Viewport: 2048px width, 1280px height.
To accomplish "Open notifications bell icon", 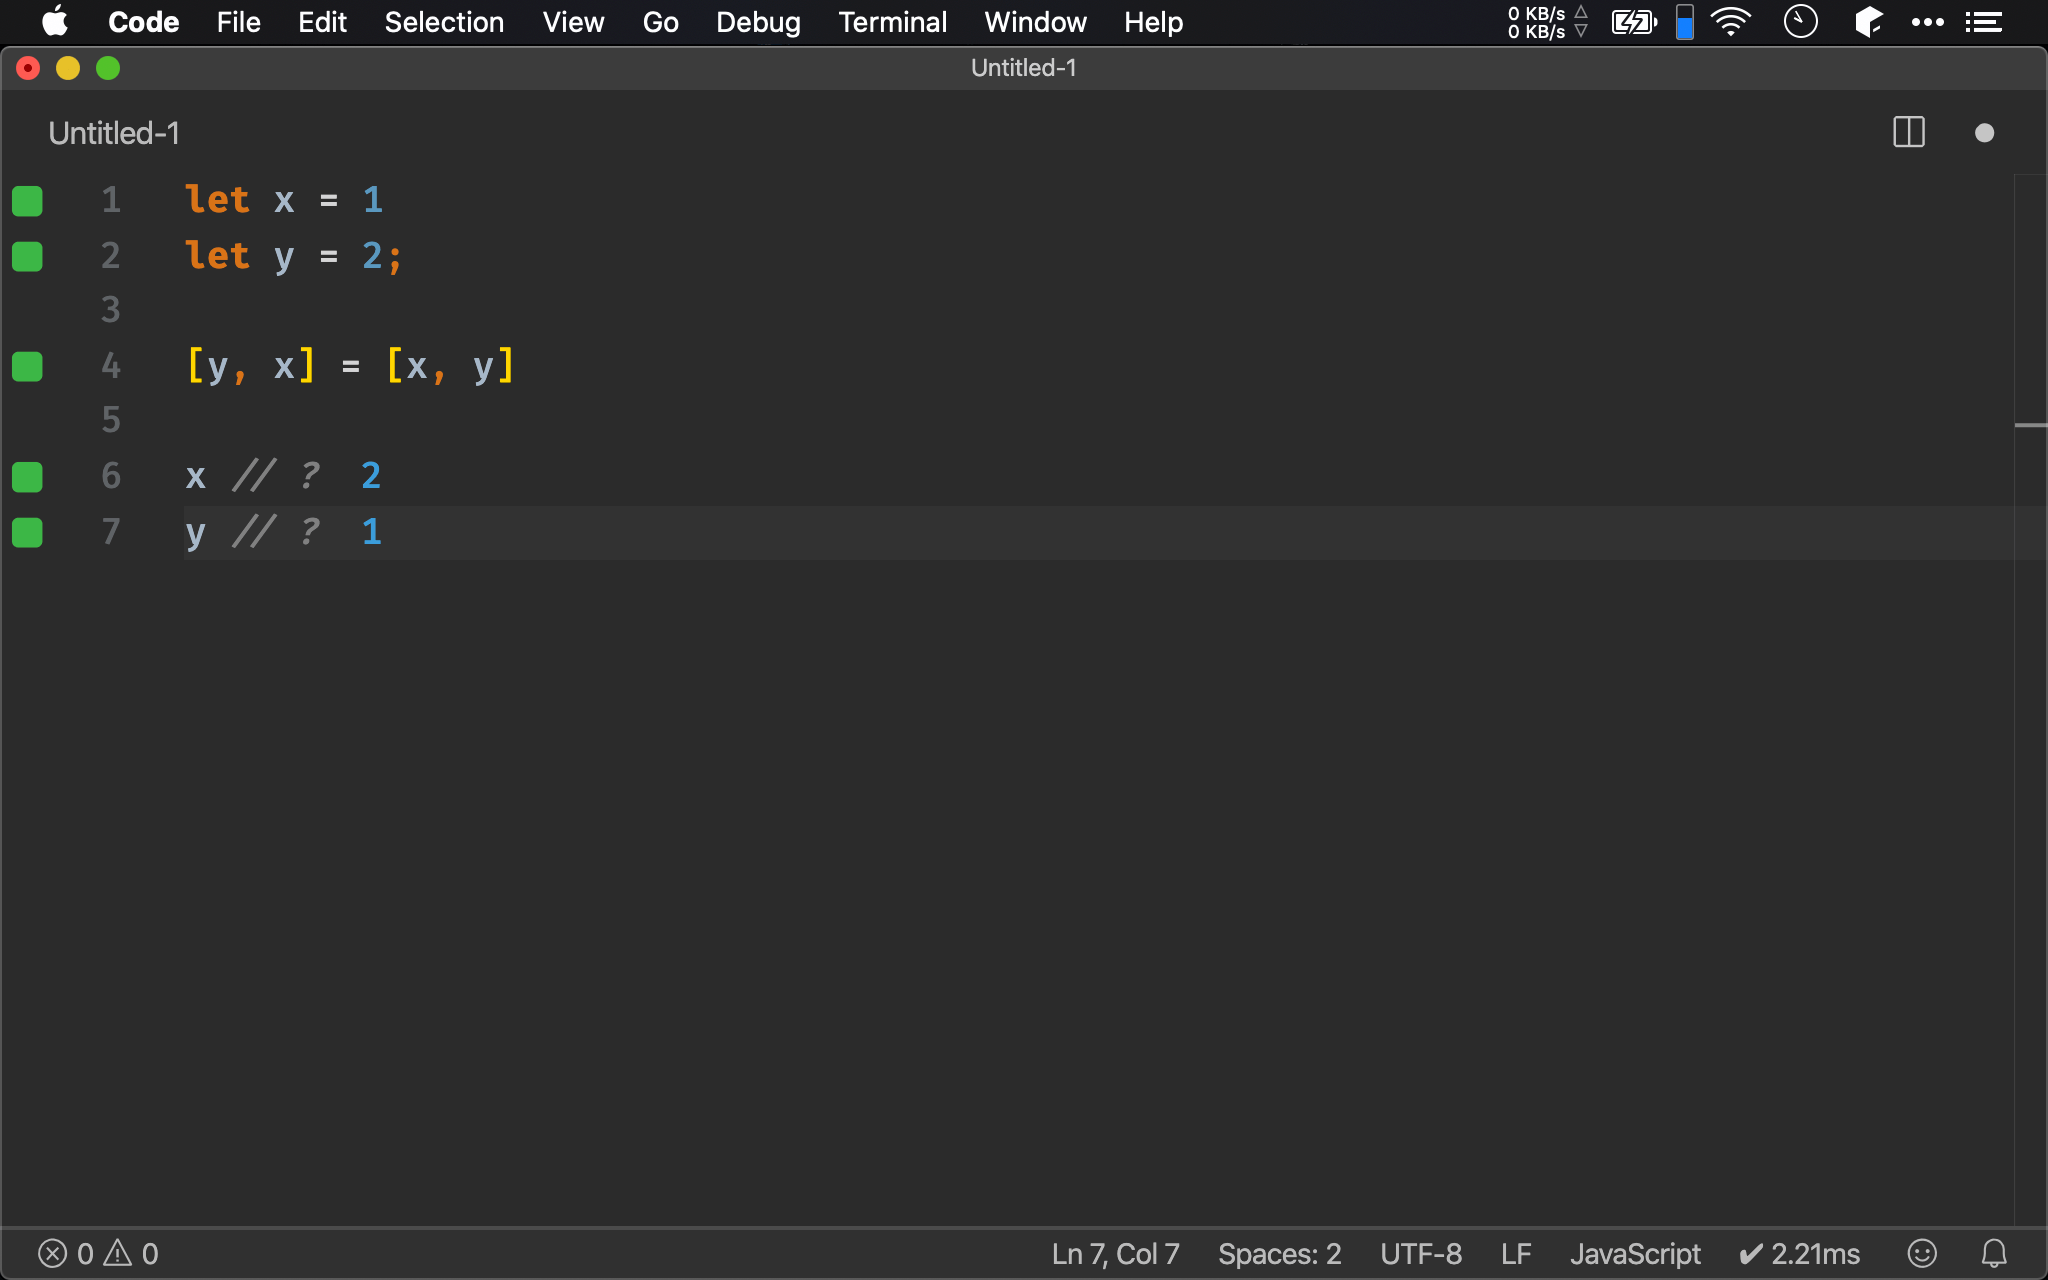I will coord(1994,1253).
